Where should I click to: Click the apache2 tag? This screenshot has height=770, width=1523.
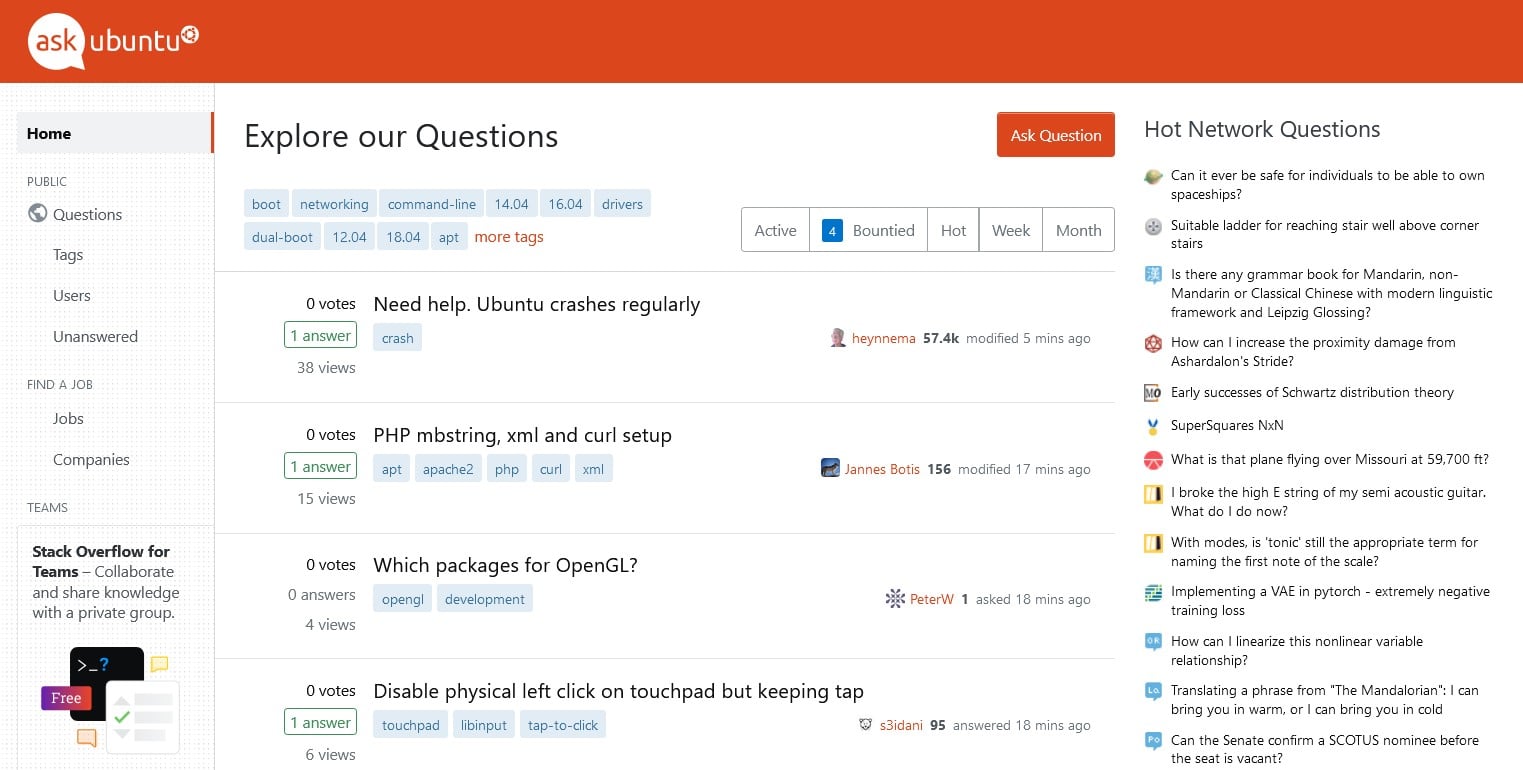[448, 469]
